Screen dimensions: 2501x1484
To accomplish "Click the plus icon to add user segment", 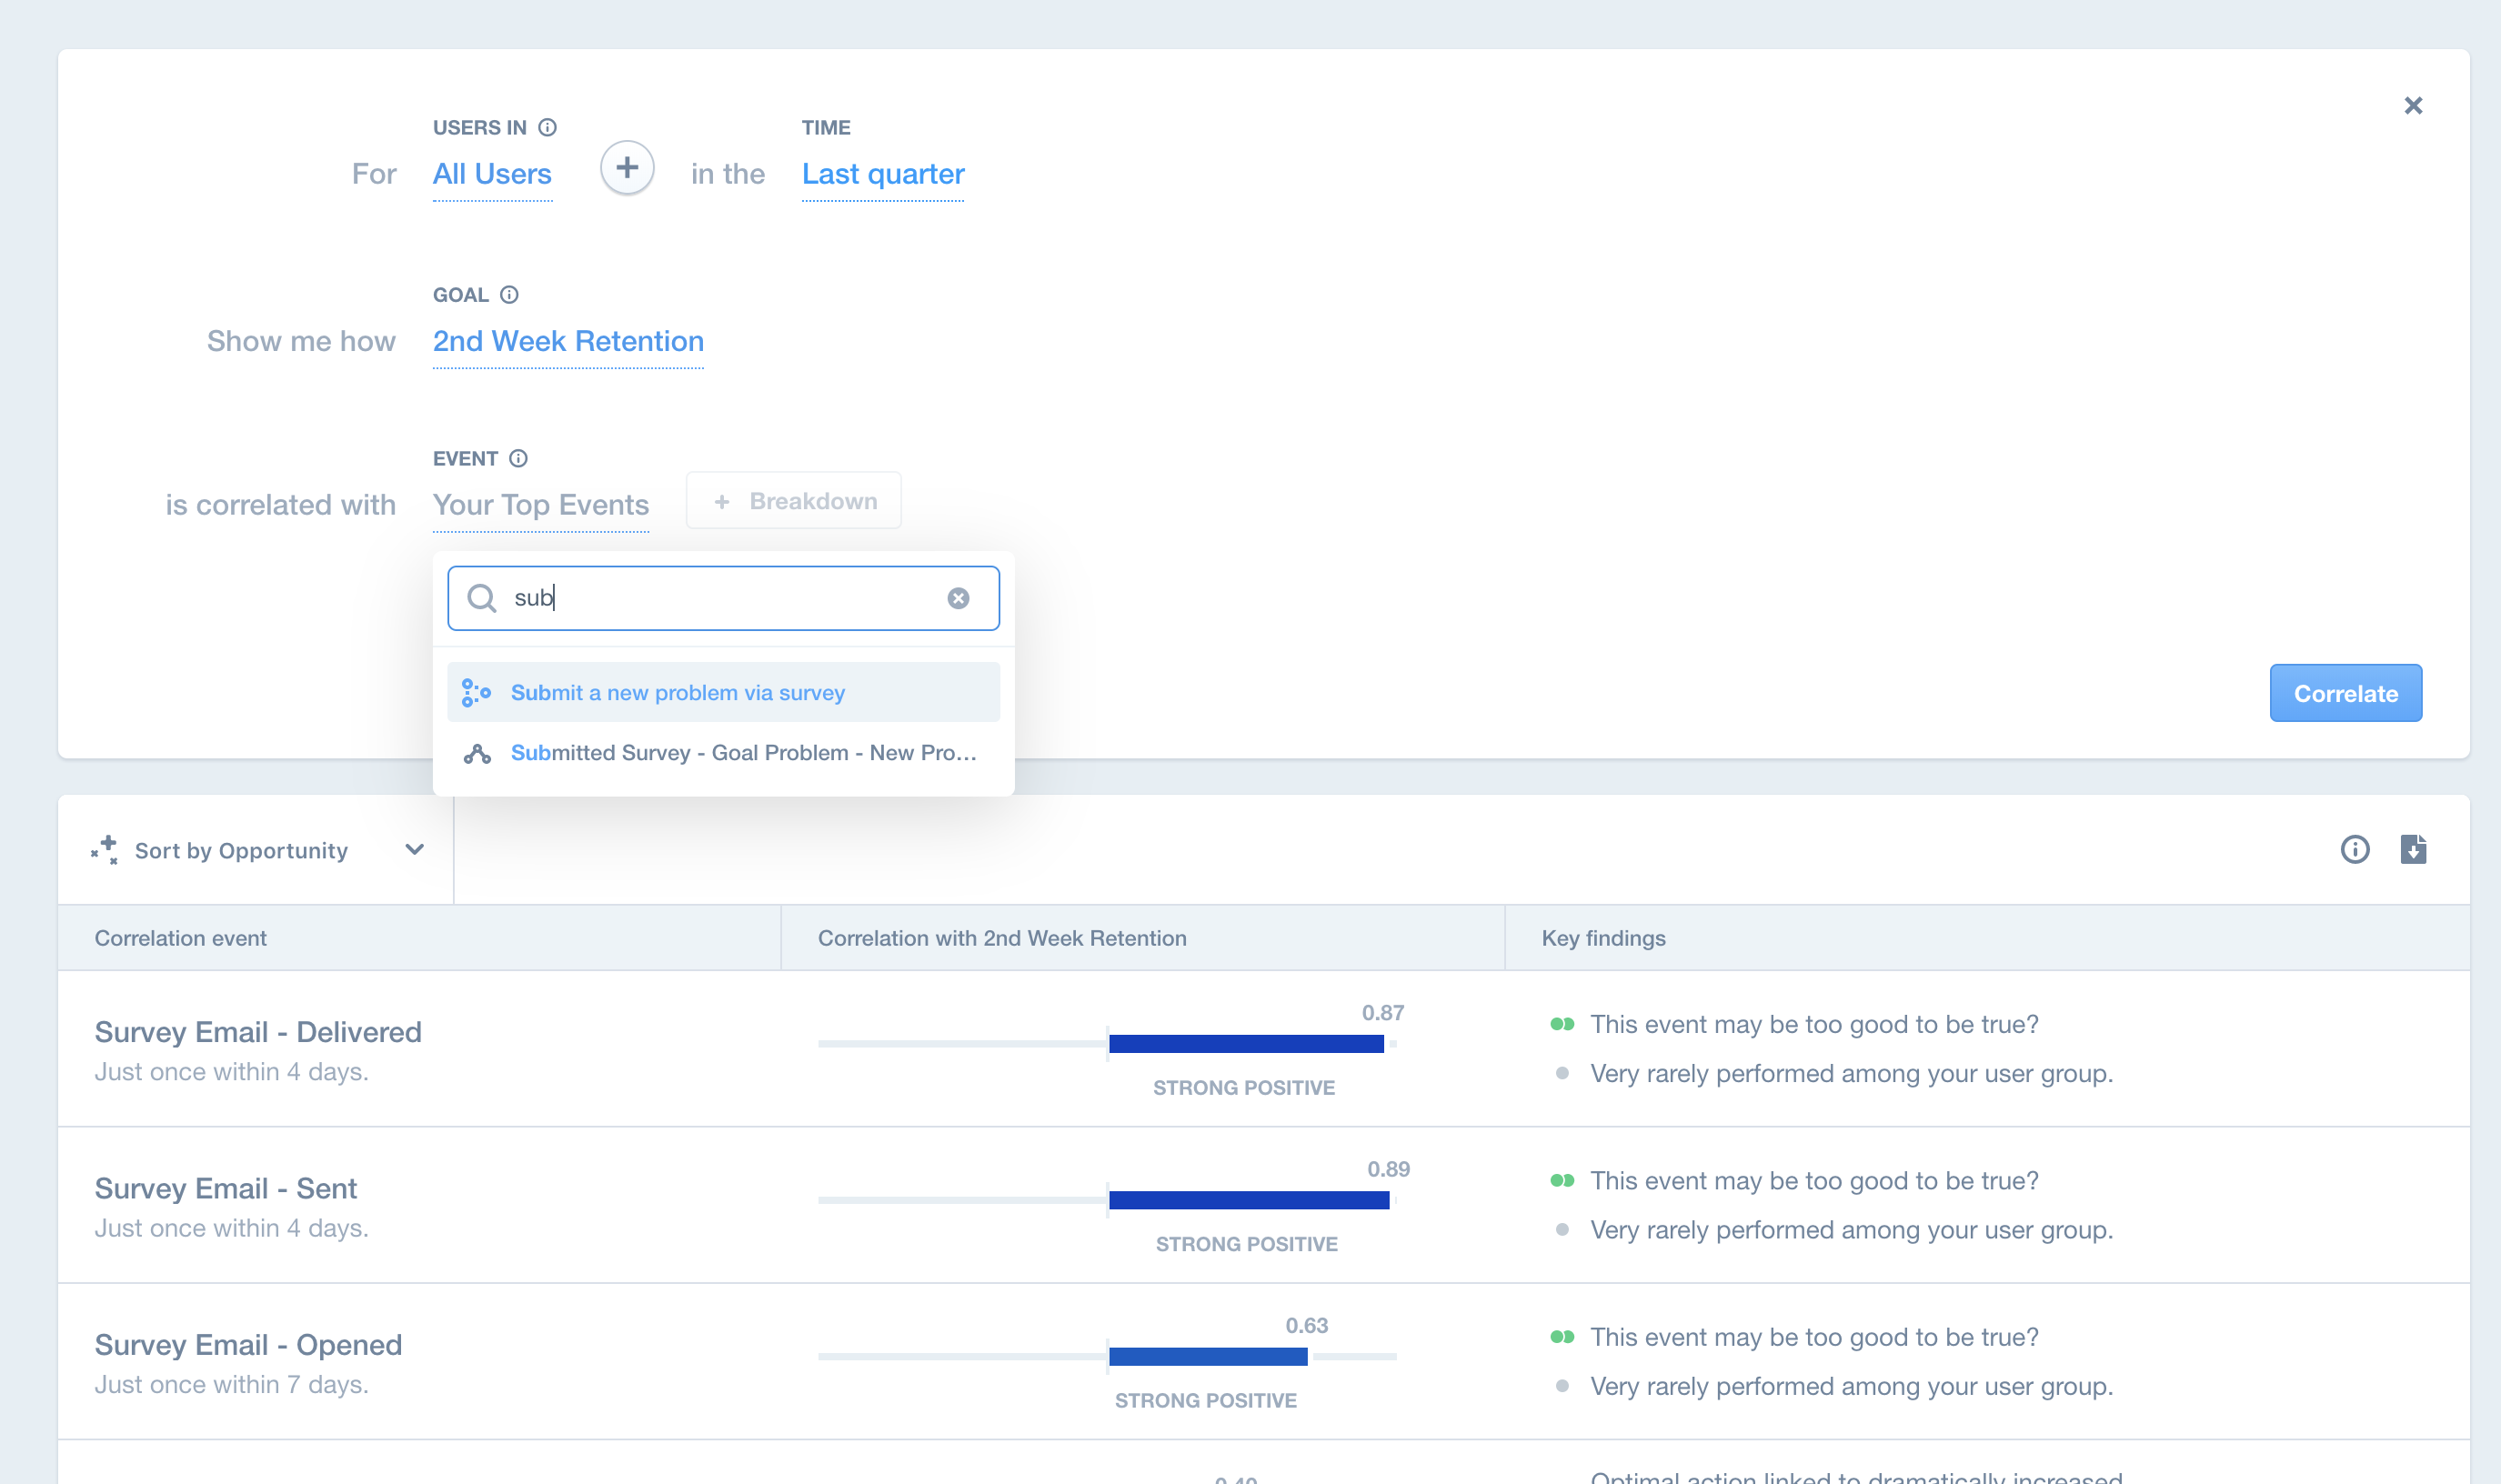I will click(x=627, y=168).
